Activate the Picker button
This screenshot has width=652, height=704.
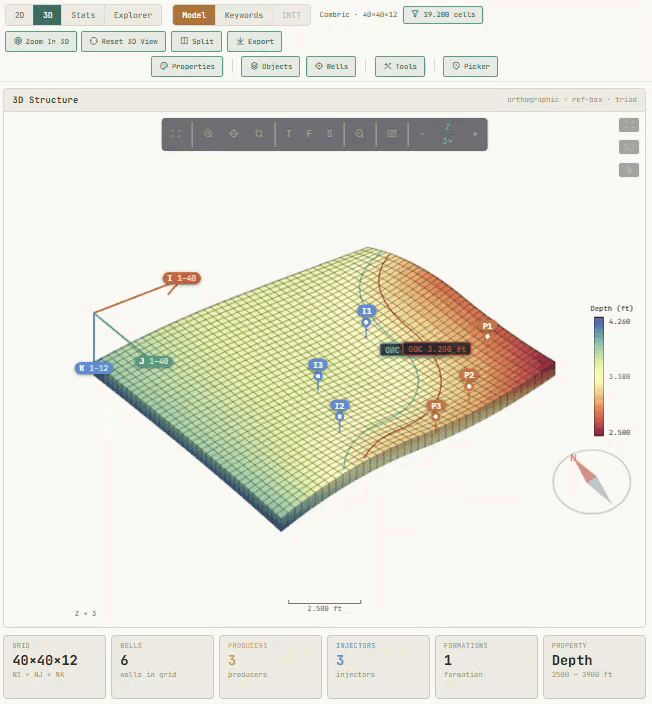tap(470, 66)
